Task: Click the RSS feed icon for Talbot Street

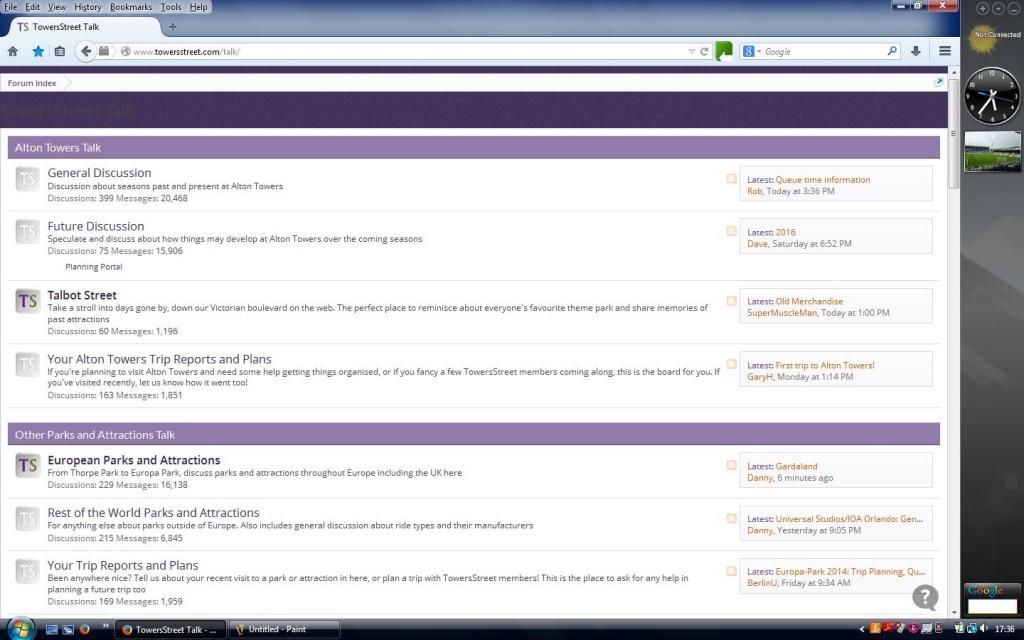Action: [x=731, y=301]
